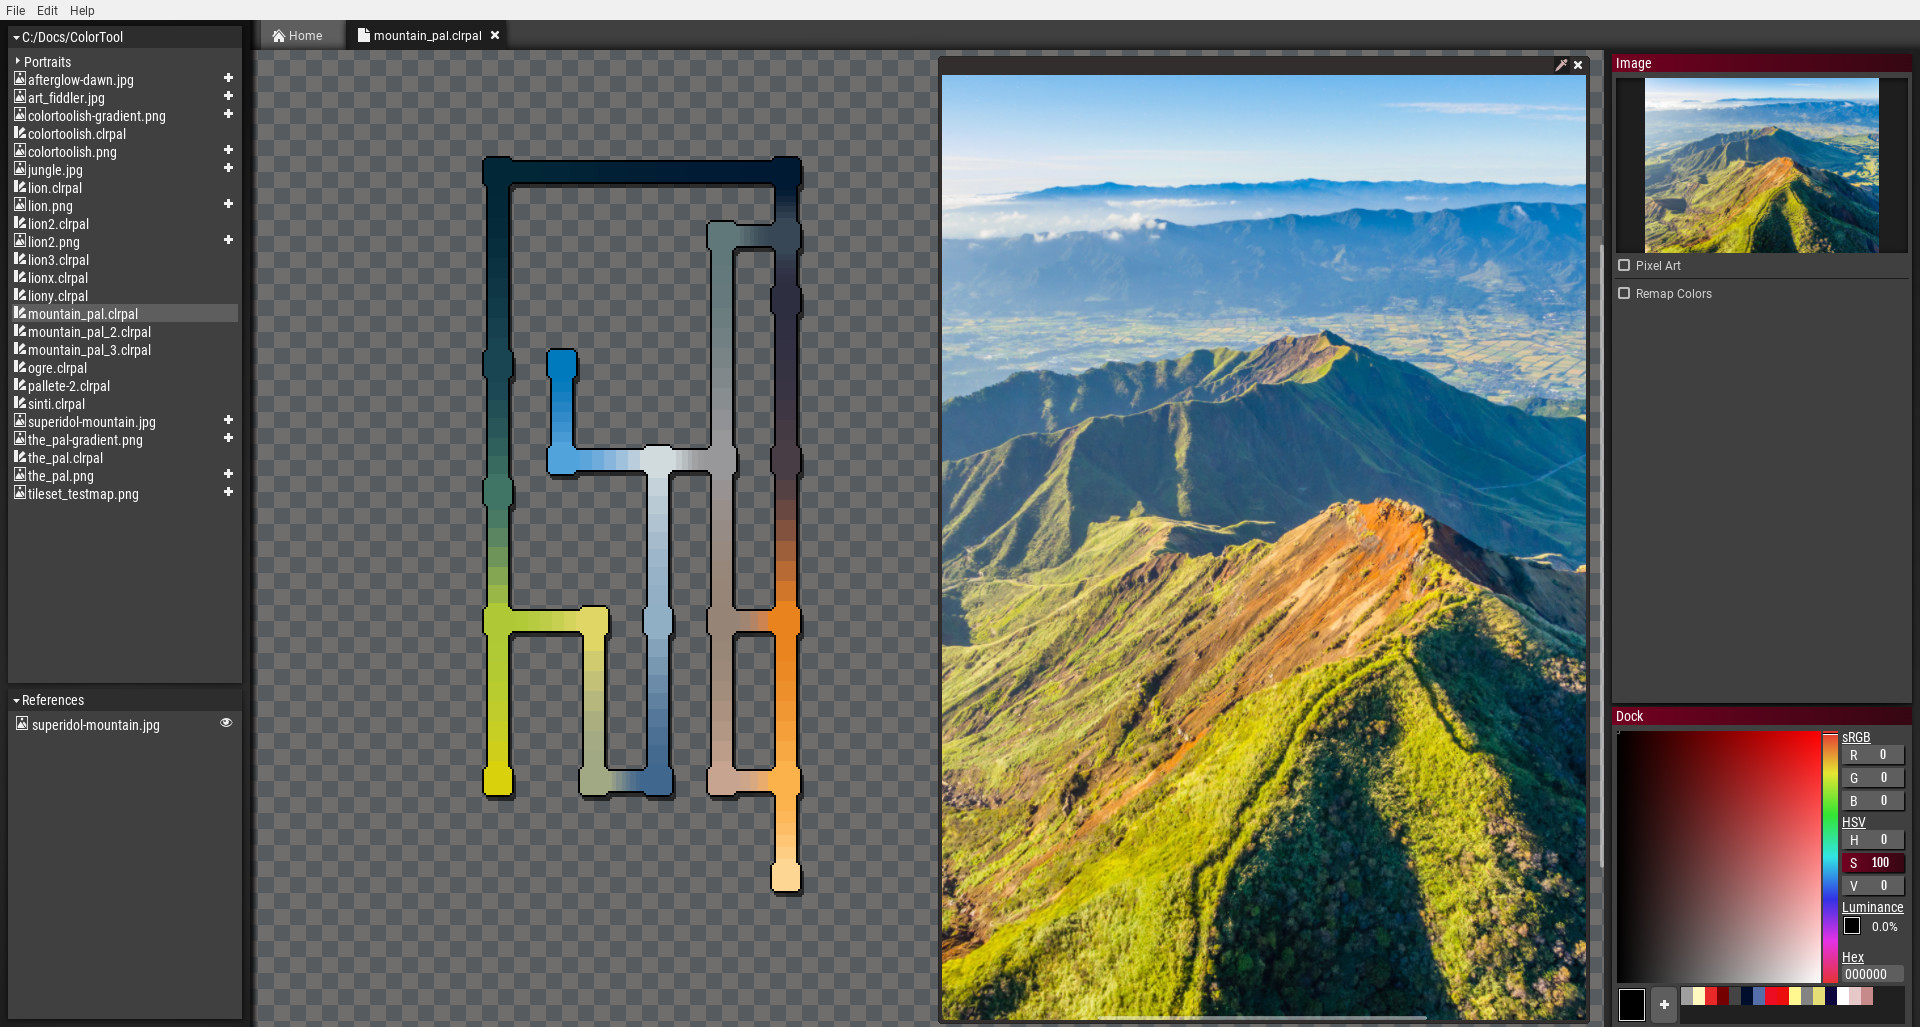Click the Home tab house icon

[x=278, y=34]
